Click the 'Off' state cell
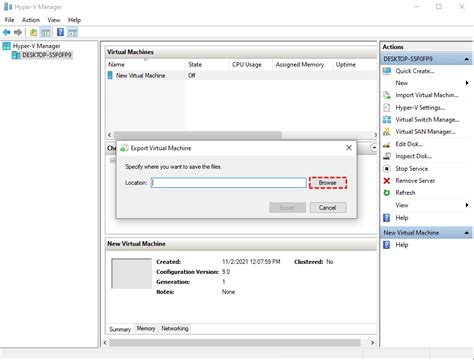 click(x=192, y=76)
